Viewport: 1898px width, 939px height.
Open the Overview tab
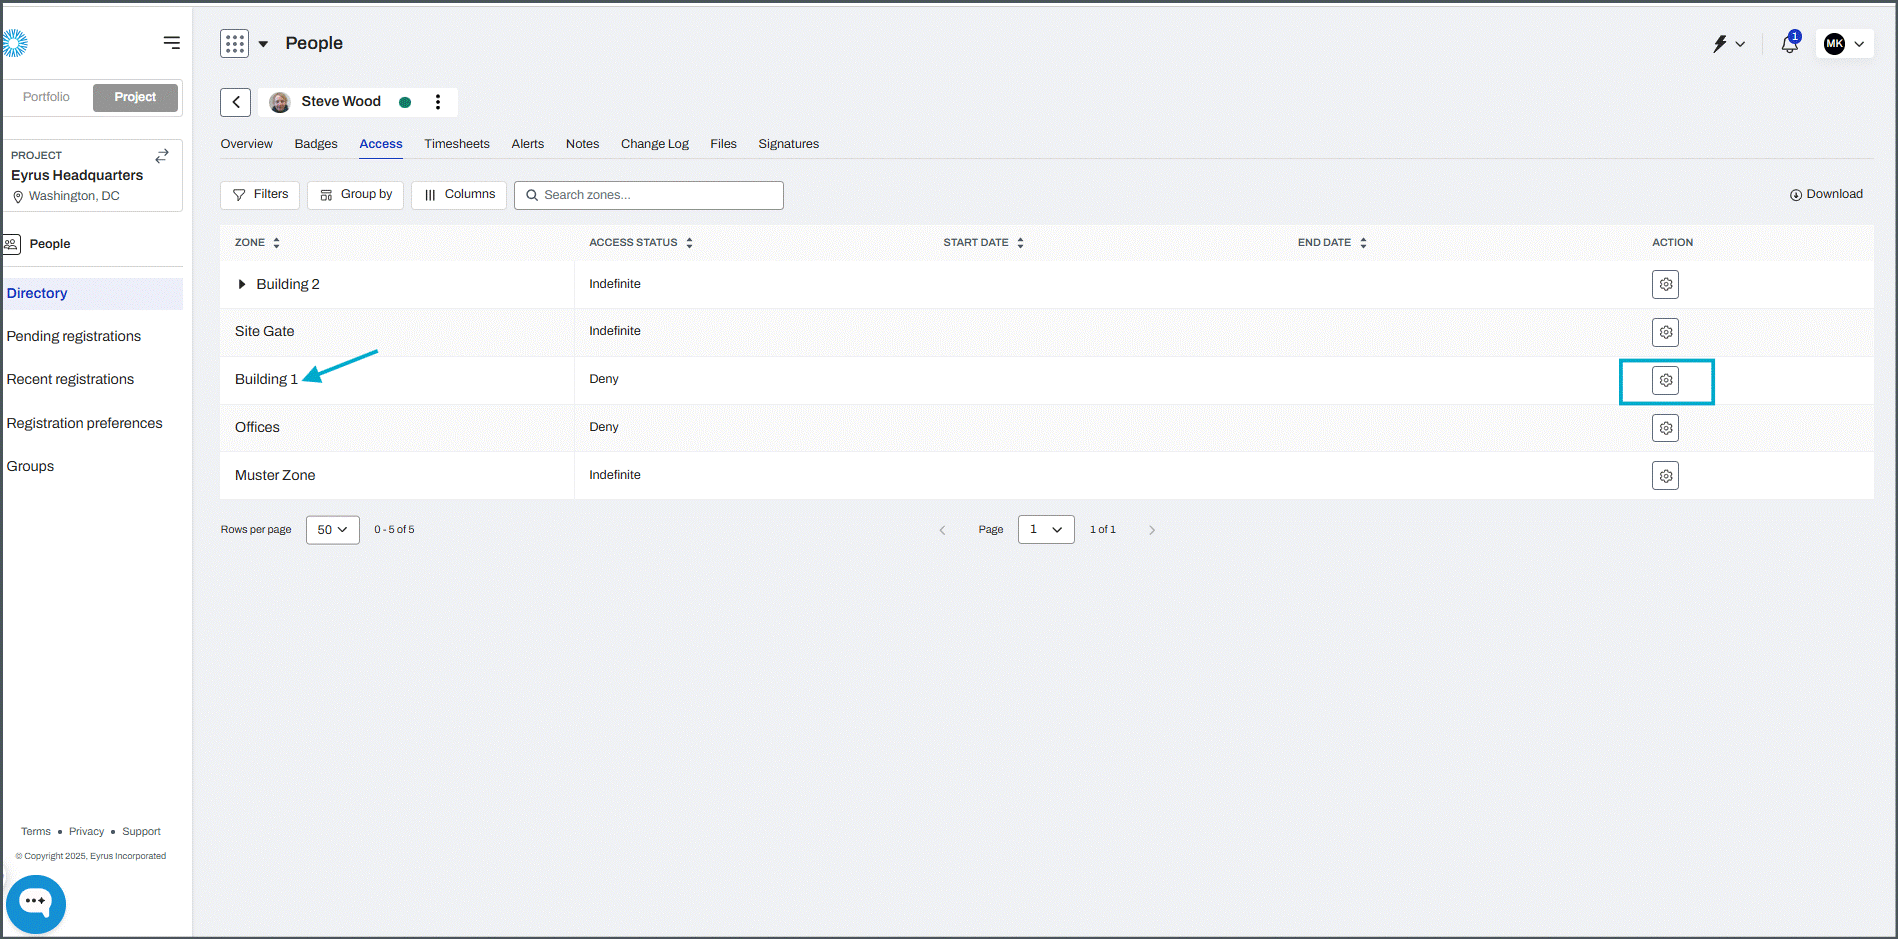point(246,144)
